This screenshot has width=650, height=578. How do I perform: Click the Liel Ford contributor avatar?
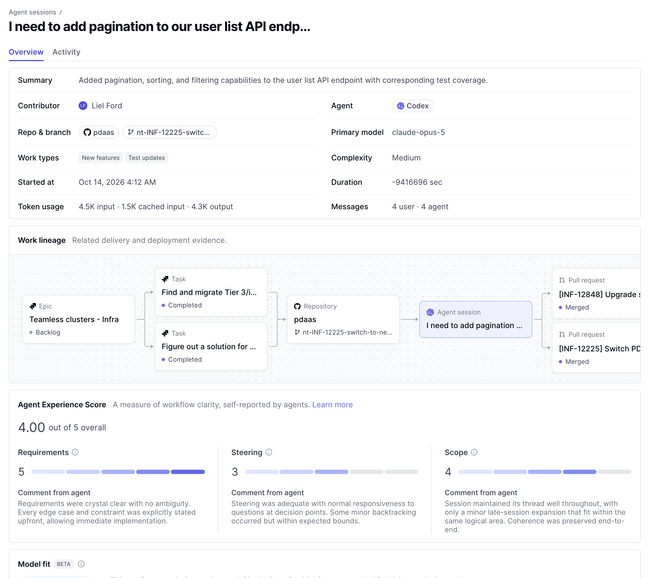point(83,106)
